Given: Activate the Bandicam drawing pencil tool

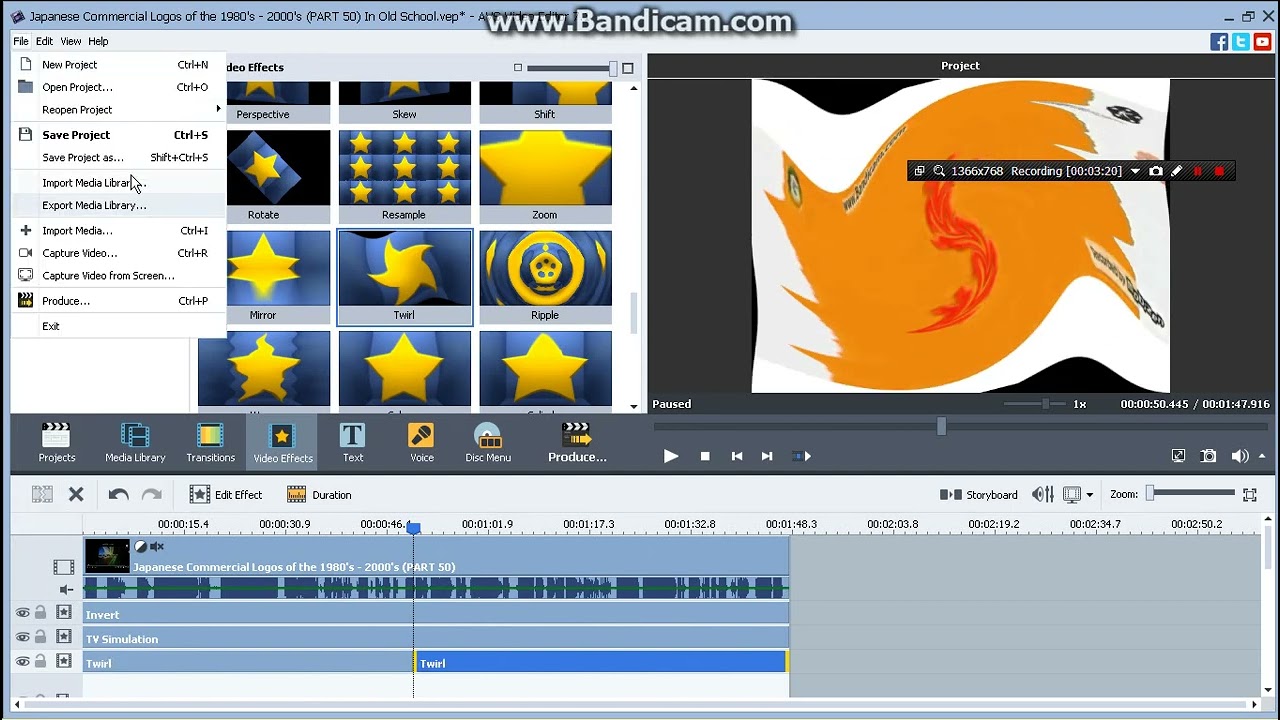Looking at the screenshot, I should [1177, 171].
